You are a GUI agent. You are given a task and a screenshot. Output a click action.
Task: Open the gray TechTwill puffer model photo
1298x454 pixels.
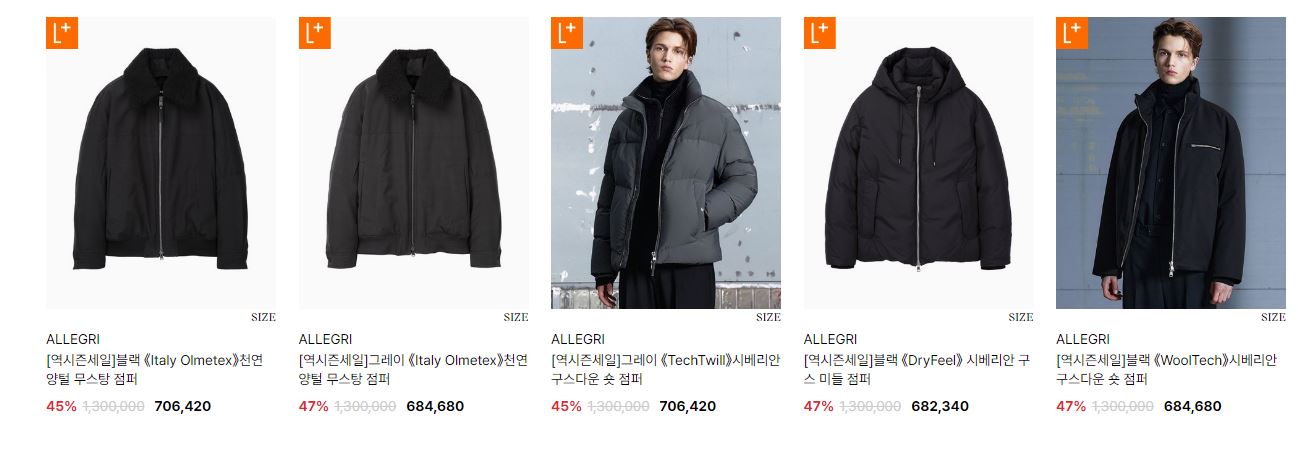coord(666,163)
